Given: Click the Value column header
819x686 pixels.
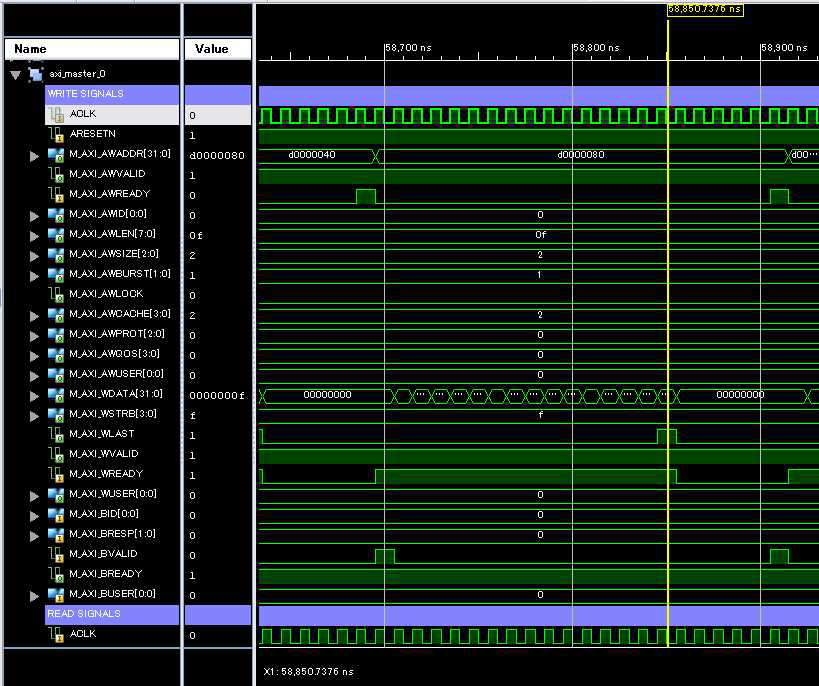Looking at the screenshot, I should 216,48.
